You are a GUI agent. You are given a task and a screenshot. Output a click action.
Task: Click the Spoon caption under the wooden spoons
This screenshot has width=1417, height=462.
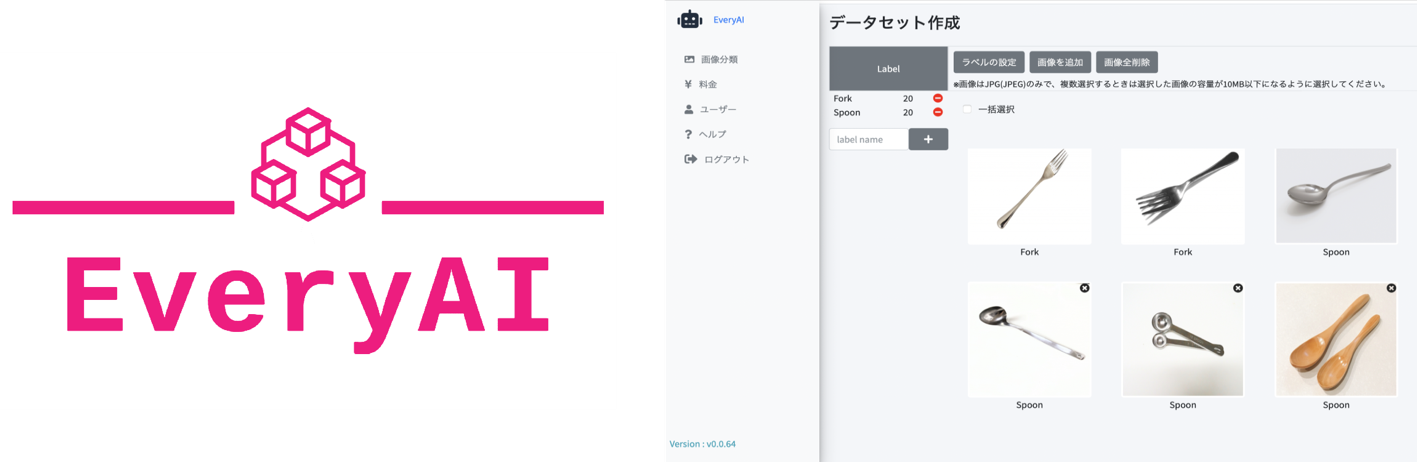tap(1335, 405)
